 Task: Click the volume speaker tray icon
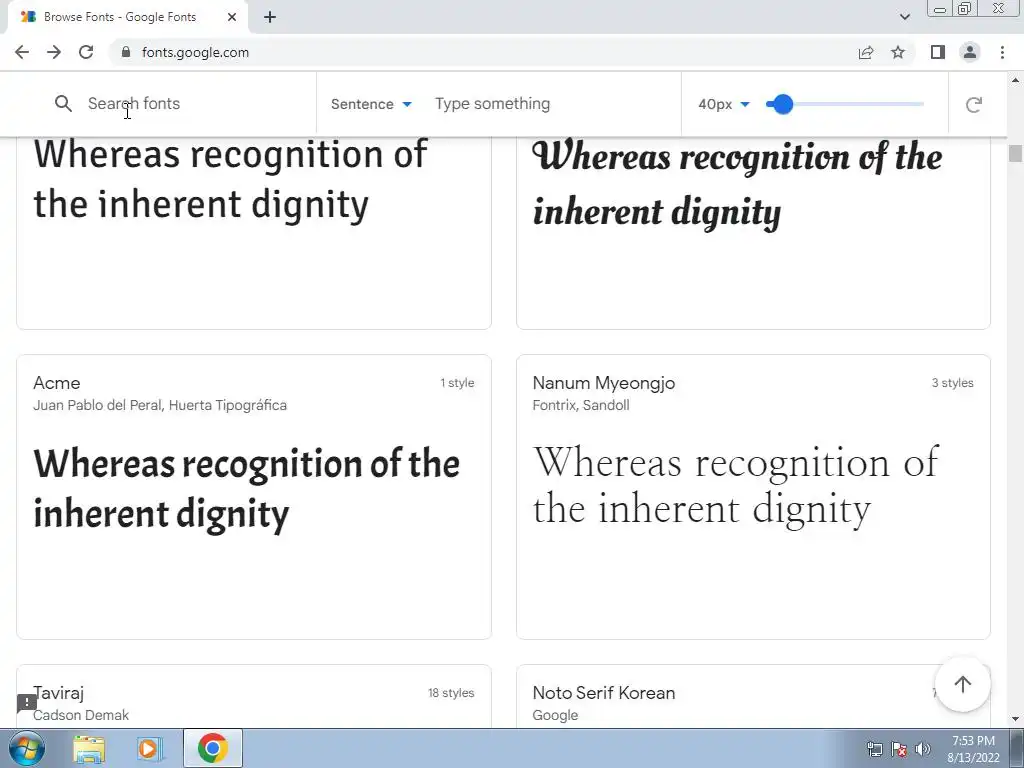(x=923, y=749)
